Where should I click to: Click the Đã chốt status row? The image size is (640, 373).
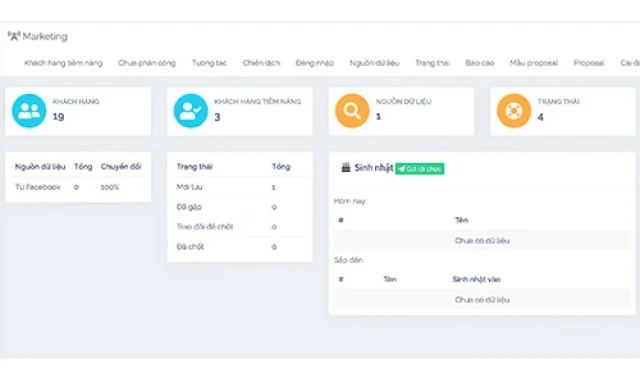click(x=240, y=246)
